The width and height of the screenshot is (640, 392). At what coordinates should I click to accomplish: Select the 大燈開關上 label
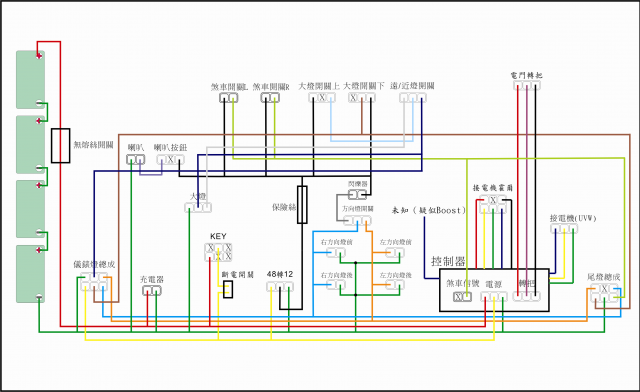(319, 86)
